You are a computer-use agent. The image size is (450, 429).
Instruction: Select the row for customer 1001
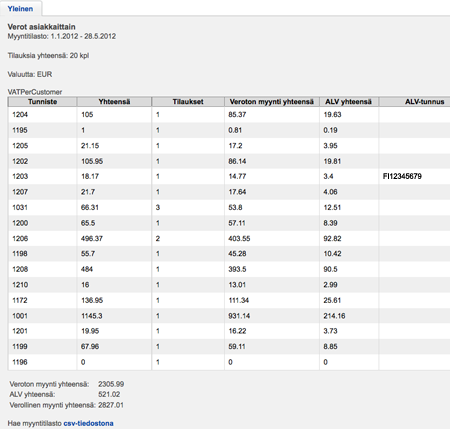tap(229, 316)
